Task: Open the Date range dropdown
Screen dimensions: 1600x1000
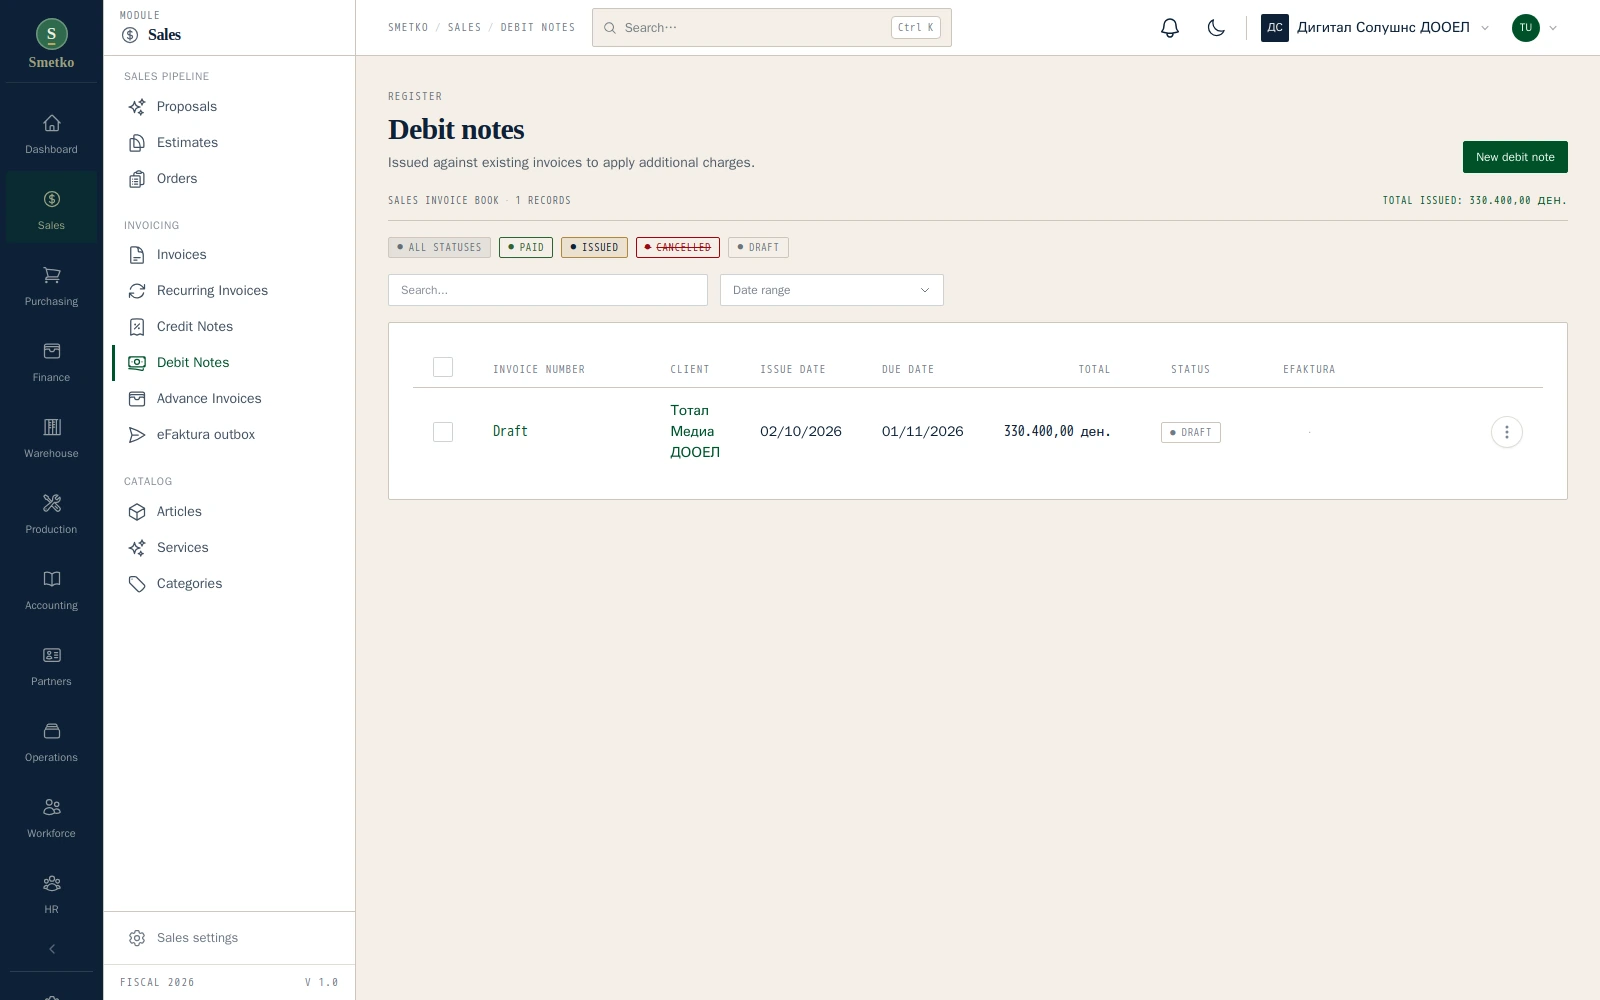Action: click(x=832, y=290)
